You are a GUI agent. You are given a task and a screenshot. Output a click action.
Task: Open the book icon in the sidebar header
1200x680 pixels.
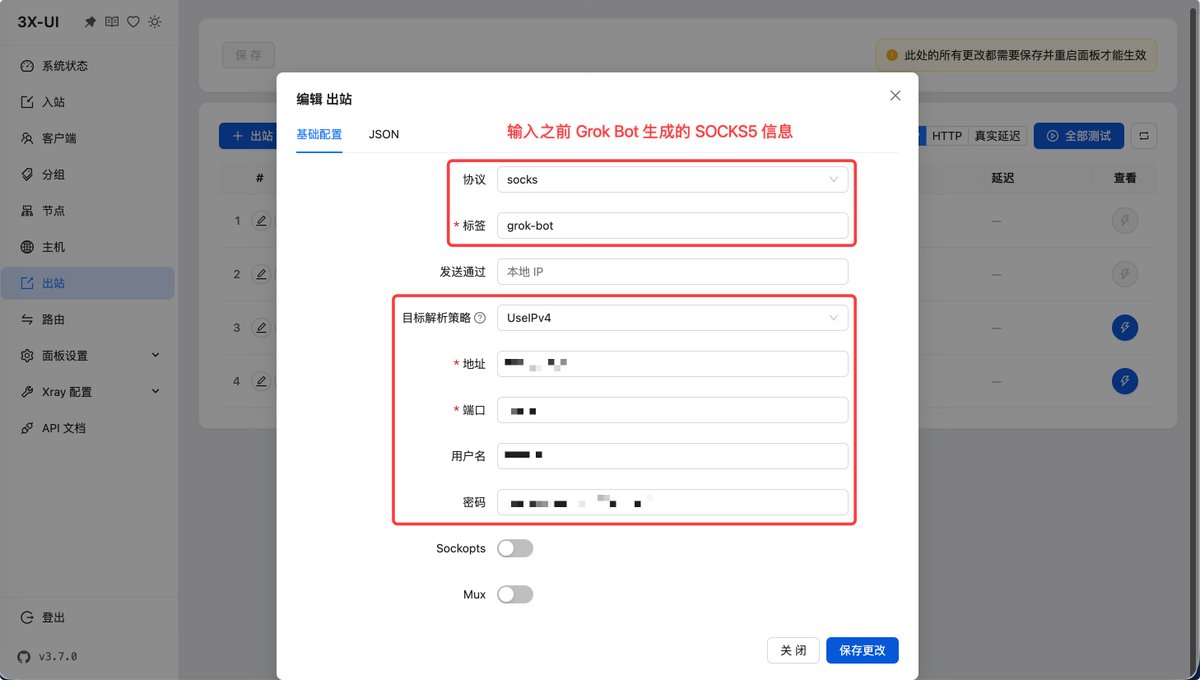pyautogui.click(x=111, y=22)
